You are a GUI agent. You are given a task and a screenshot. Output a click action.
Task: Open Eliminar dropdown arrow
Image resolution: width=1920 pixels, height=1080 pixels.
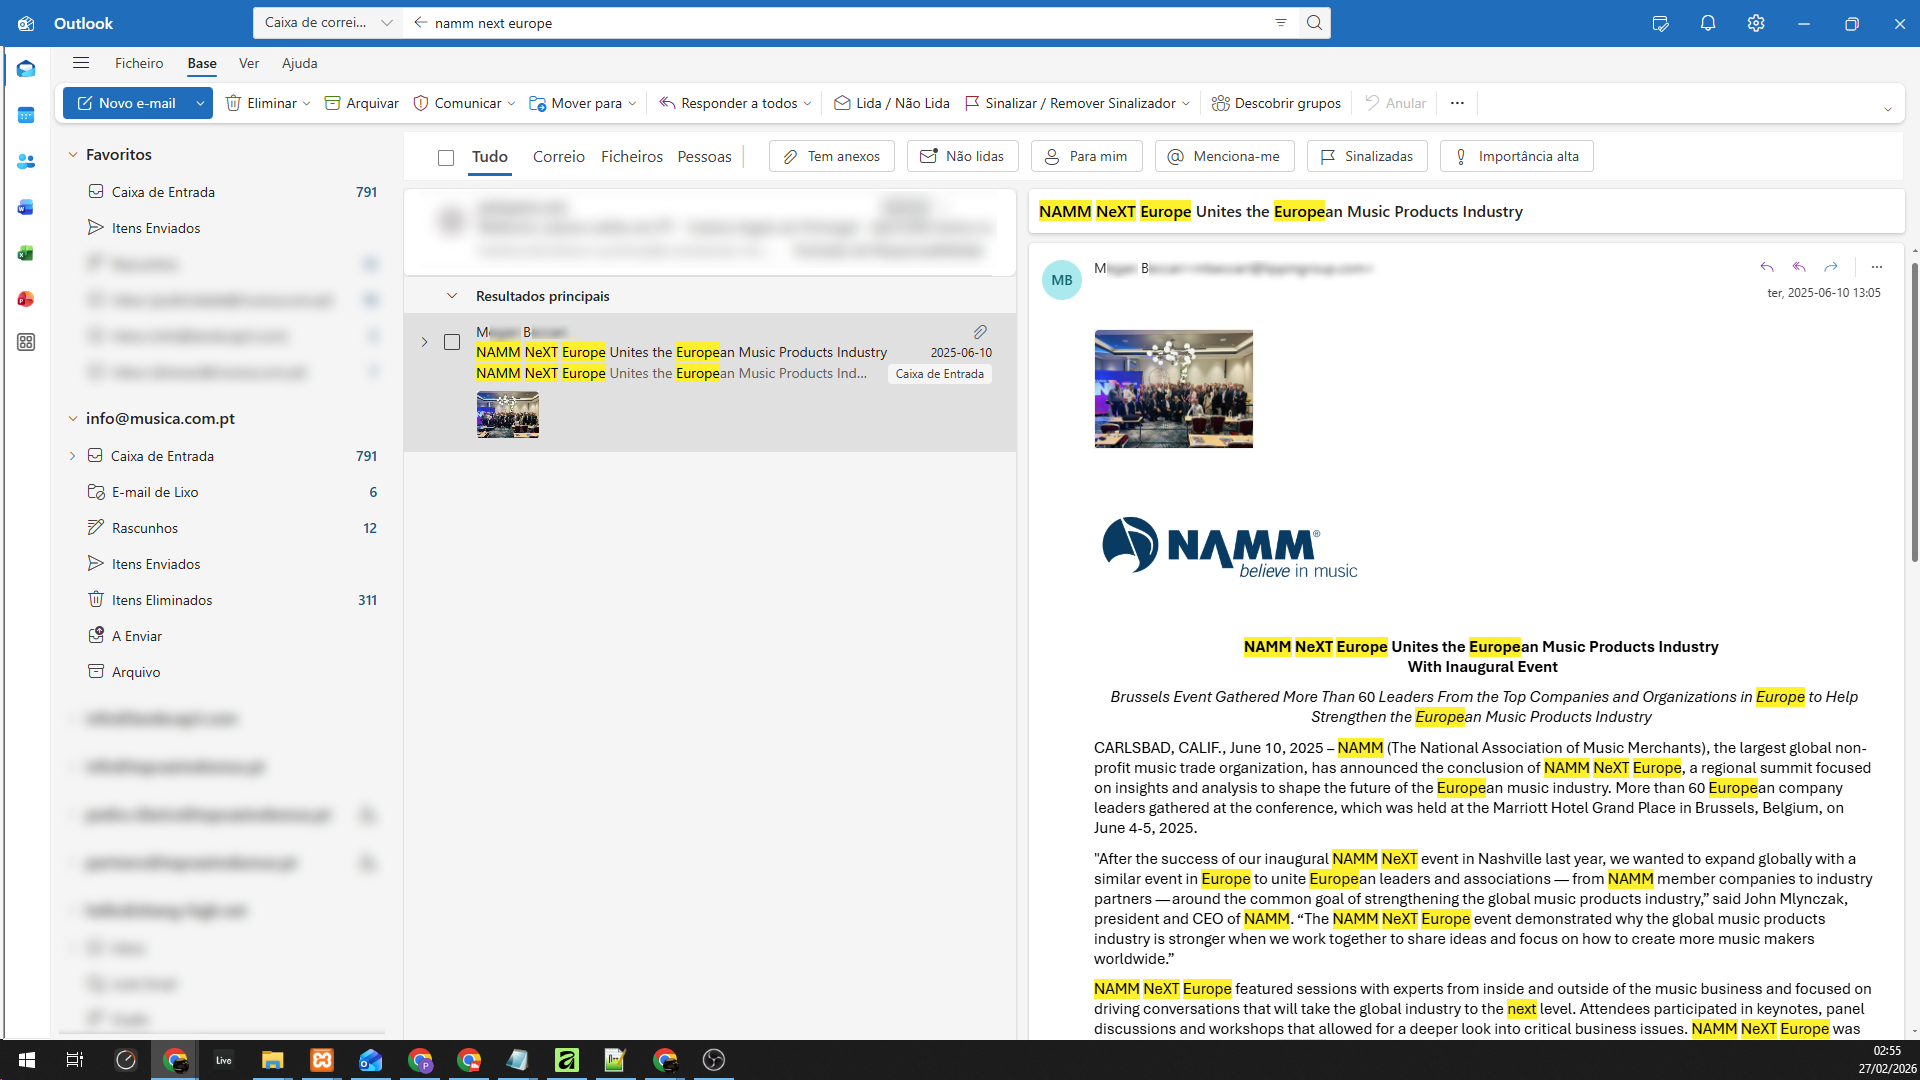tap(306, 103)
